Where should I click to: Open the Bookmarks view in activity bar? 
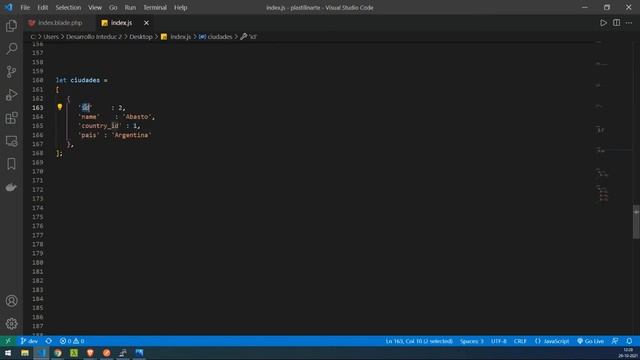click(x=11, y=164)
